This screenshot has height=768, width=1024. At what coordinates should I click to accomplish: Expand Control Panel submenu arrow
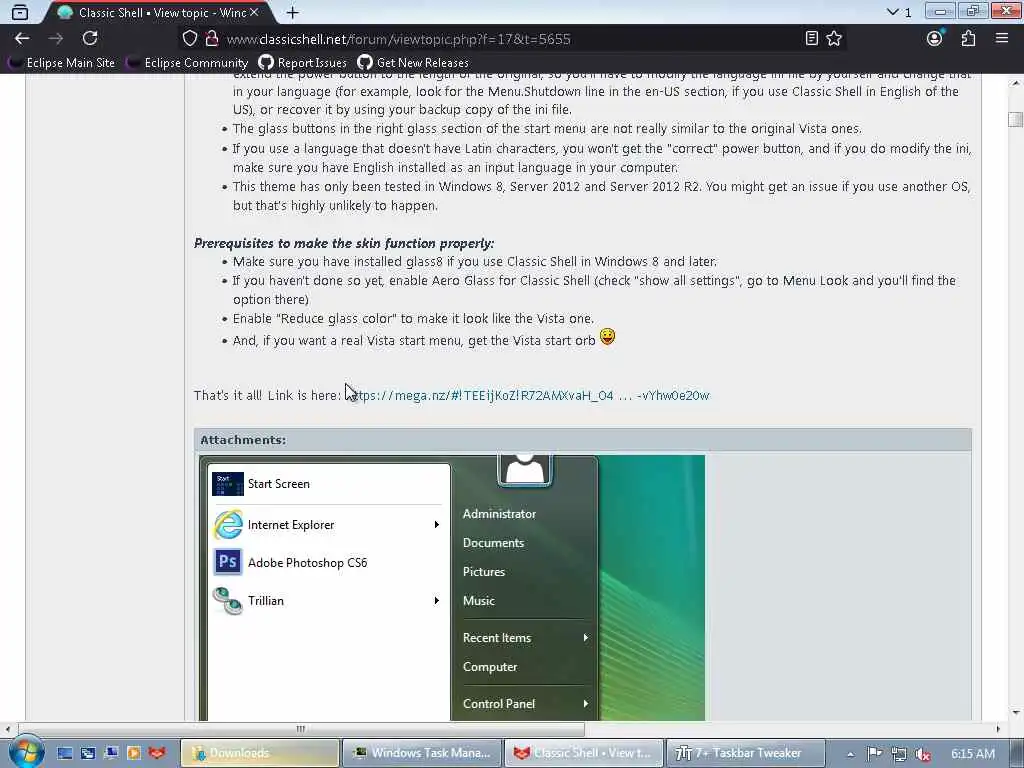586,703
